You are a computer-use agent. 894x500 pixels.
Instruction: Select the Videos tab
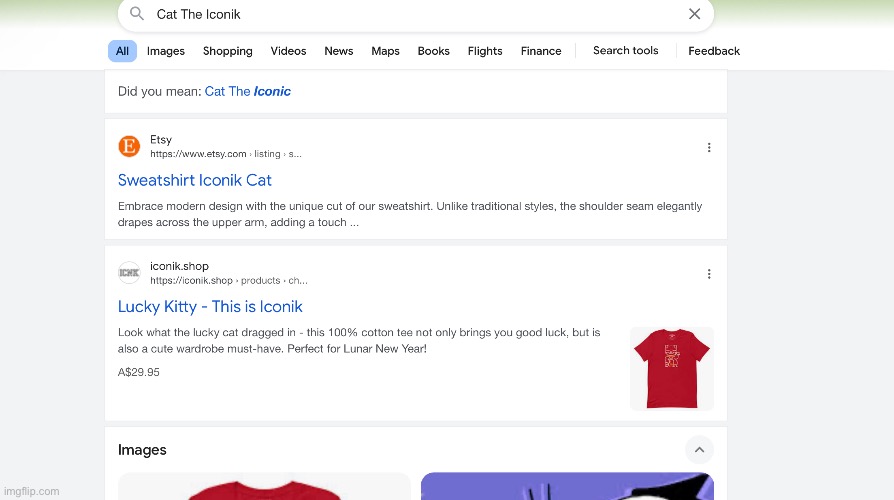[288, 51]
